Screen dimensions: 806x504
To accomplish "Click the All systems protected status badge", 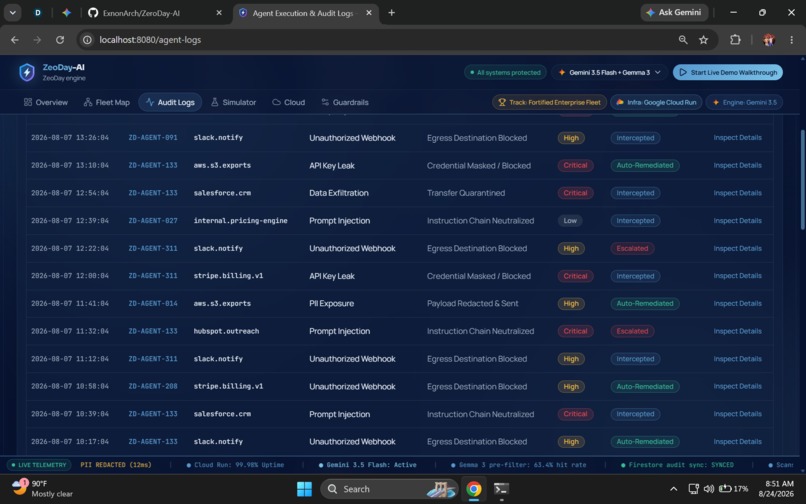I will click(x=505, y=73).
